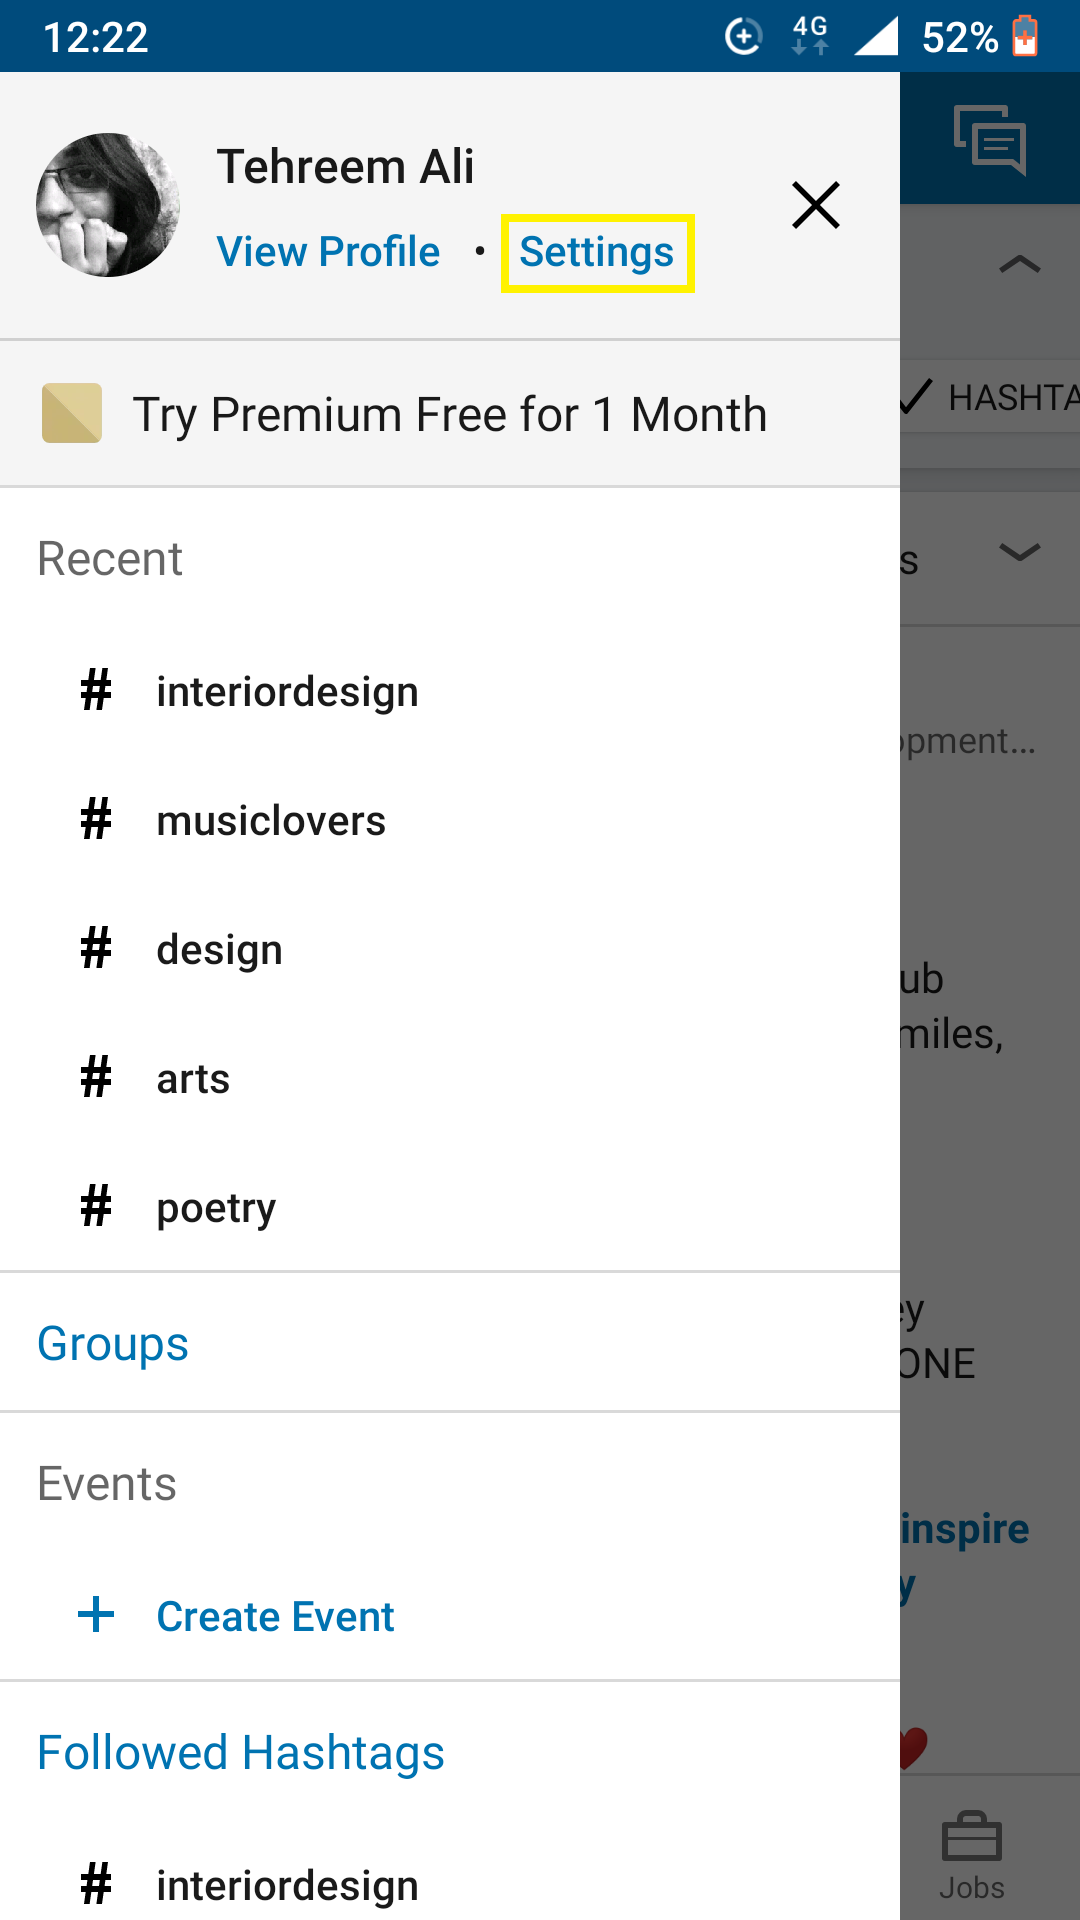Try Premium Free for 1 Month
The width and height of the screenshot is (1080, 1920).
click(451, 413)
